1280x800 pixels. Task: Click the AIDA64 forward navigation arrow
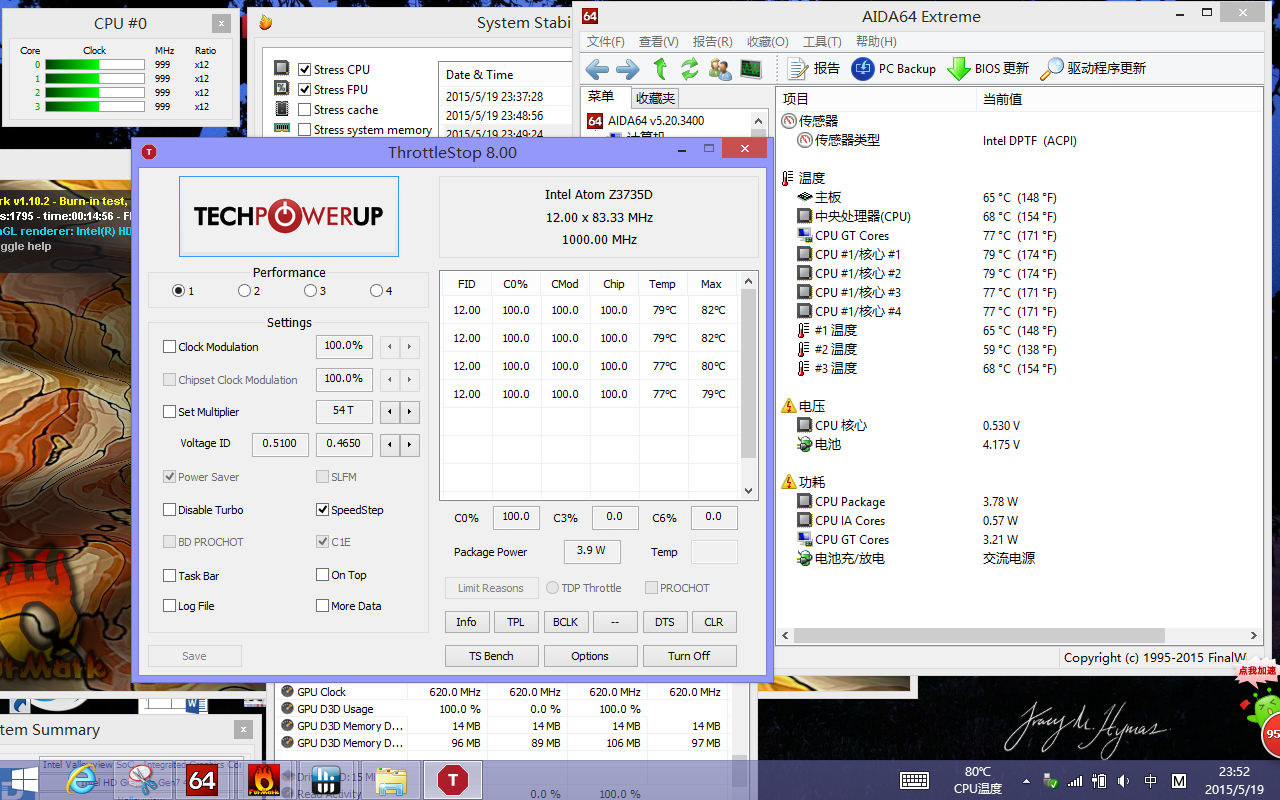[x=627, y=69]
